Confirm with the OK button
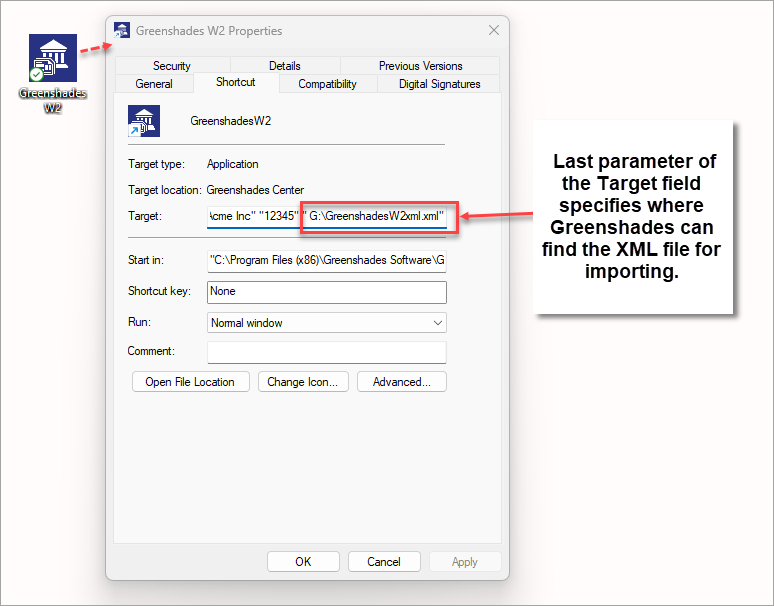 coord(303,562)
